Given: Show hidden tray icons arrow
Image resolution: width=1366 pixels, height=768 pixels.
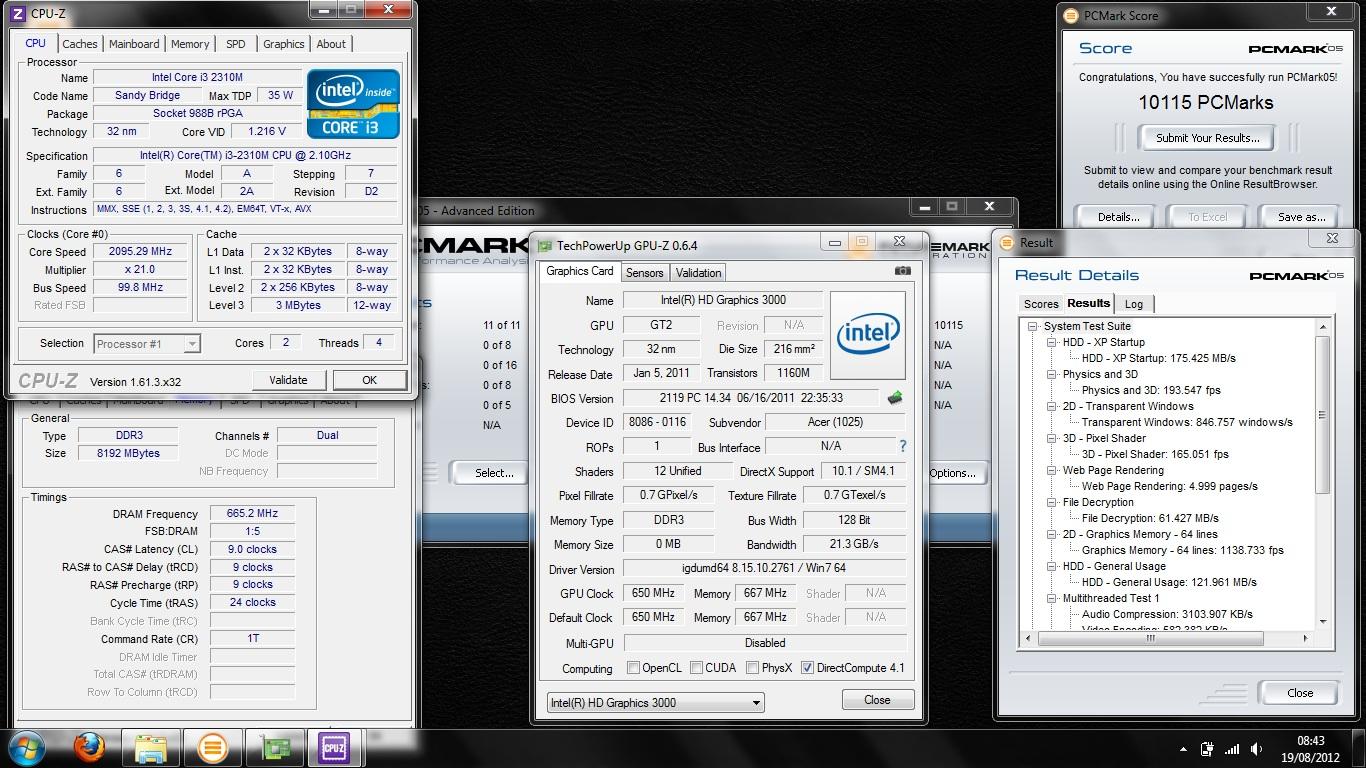Looking at the screenshot, I should click(1184, 749).
